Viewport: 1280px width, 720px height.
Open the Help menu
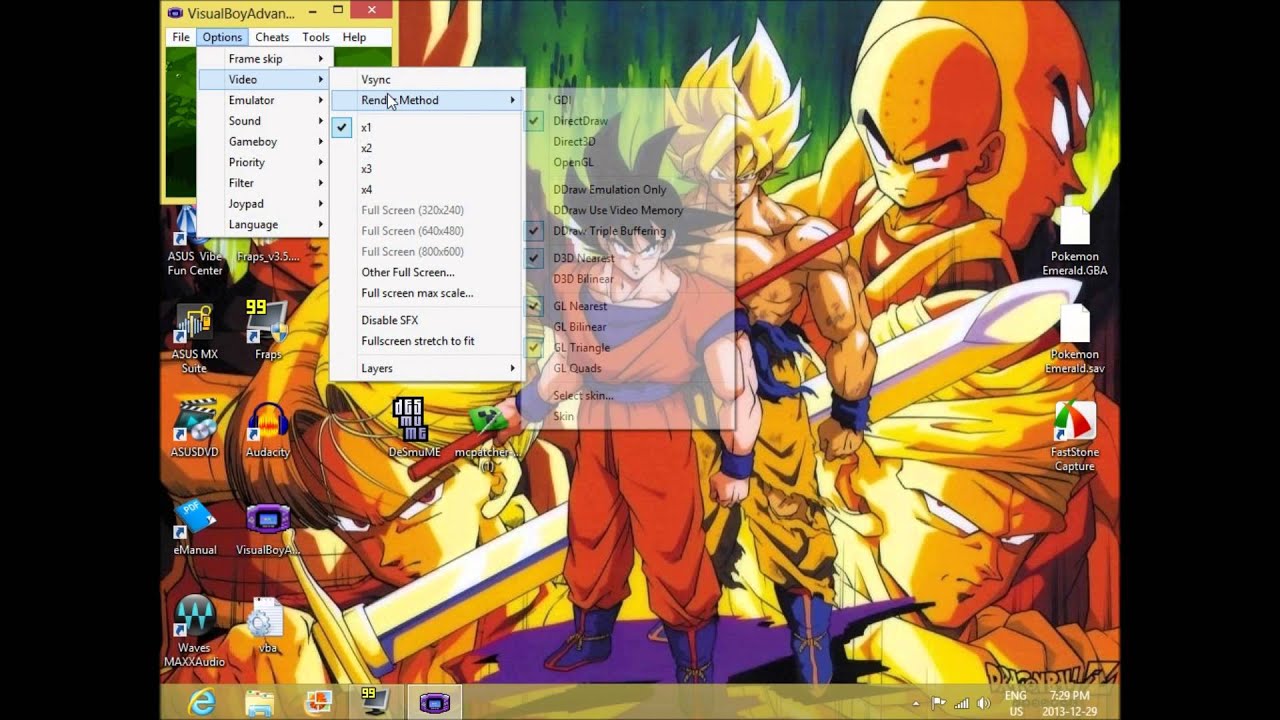[x=354, y=37]
